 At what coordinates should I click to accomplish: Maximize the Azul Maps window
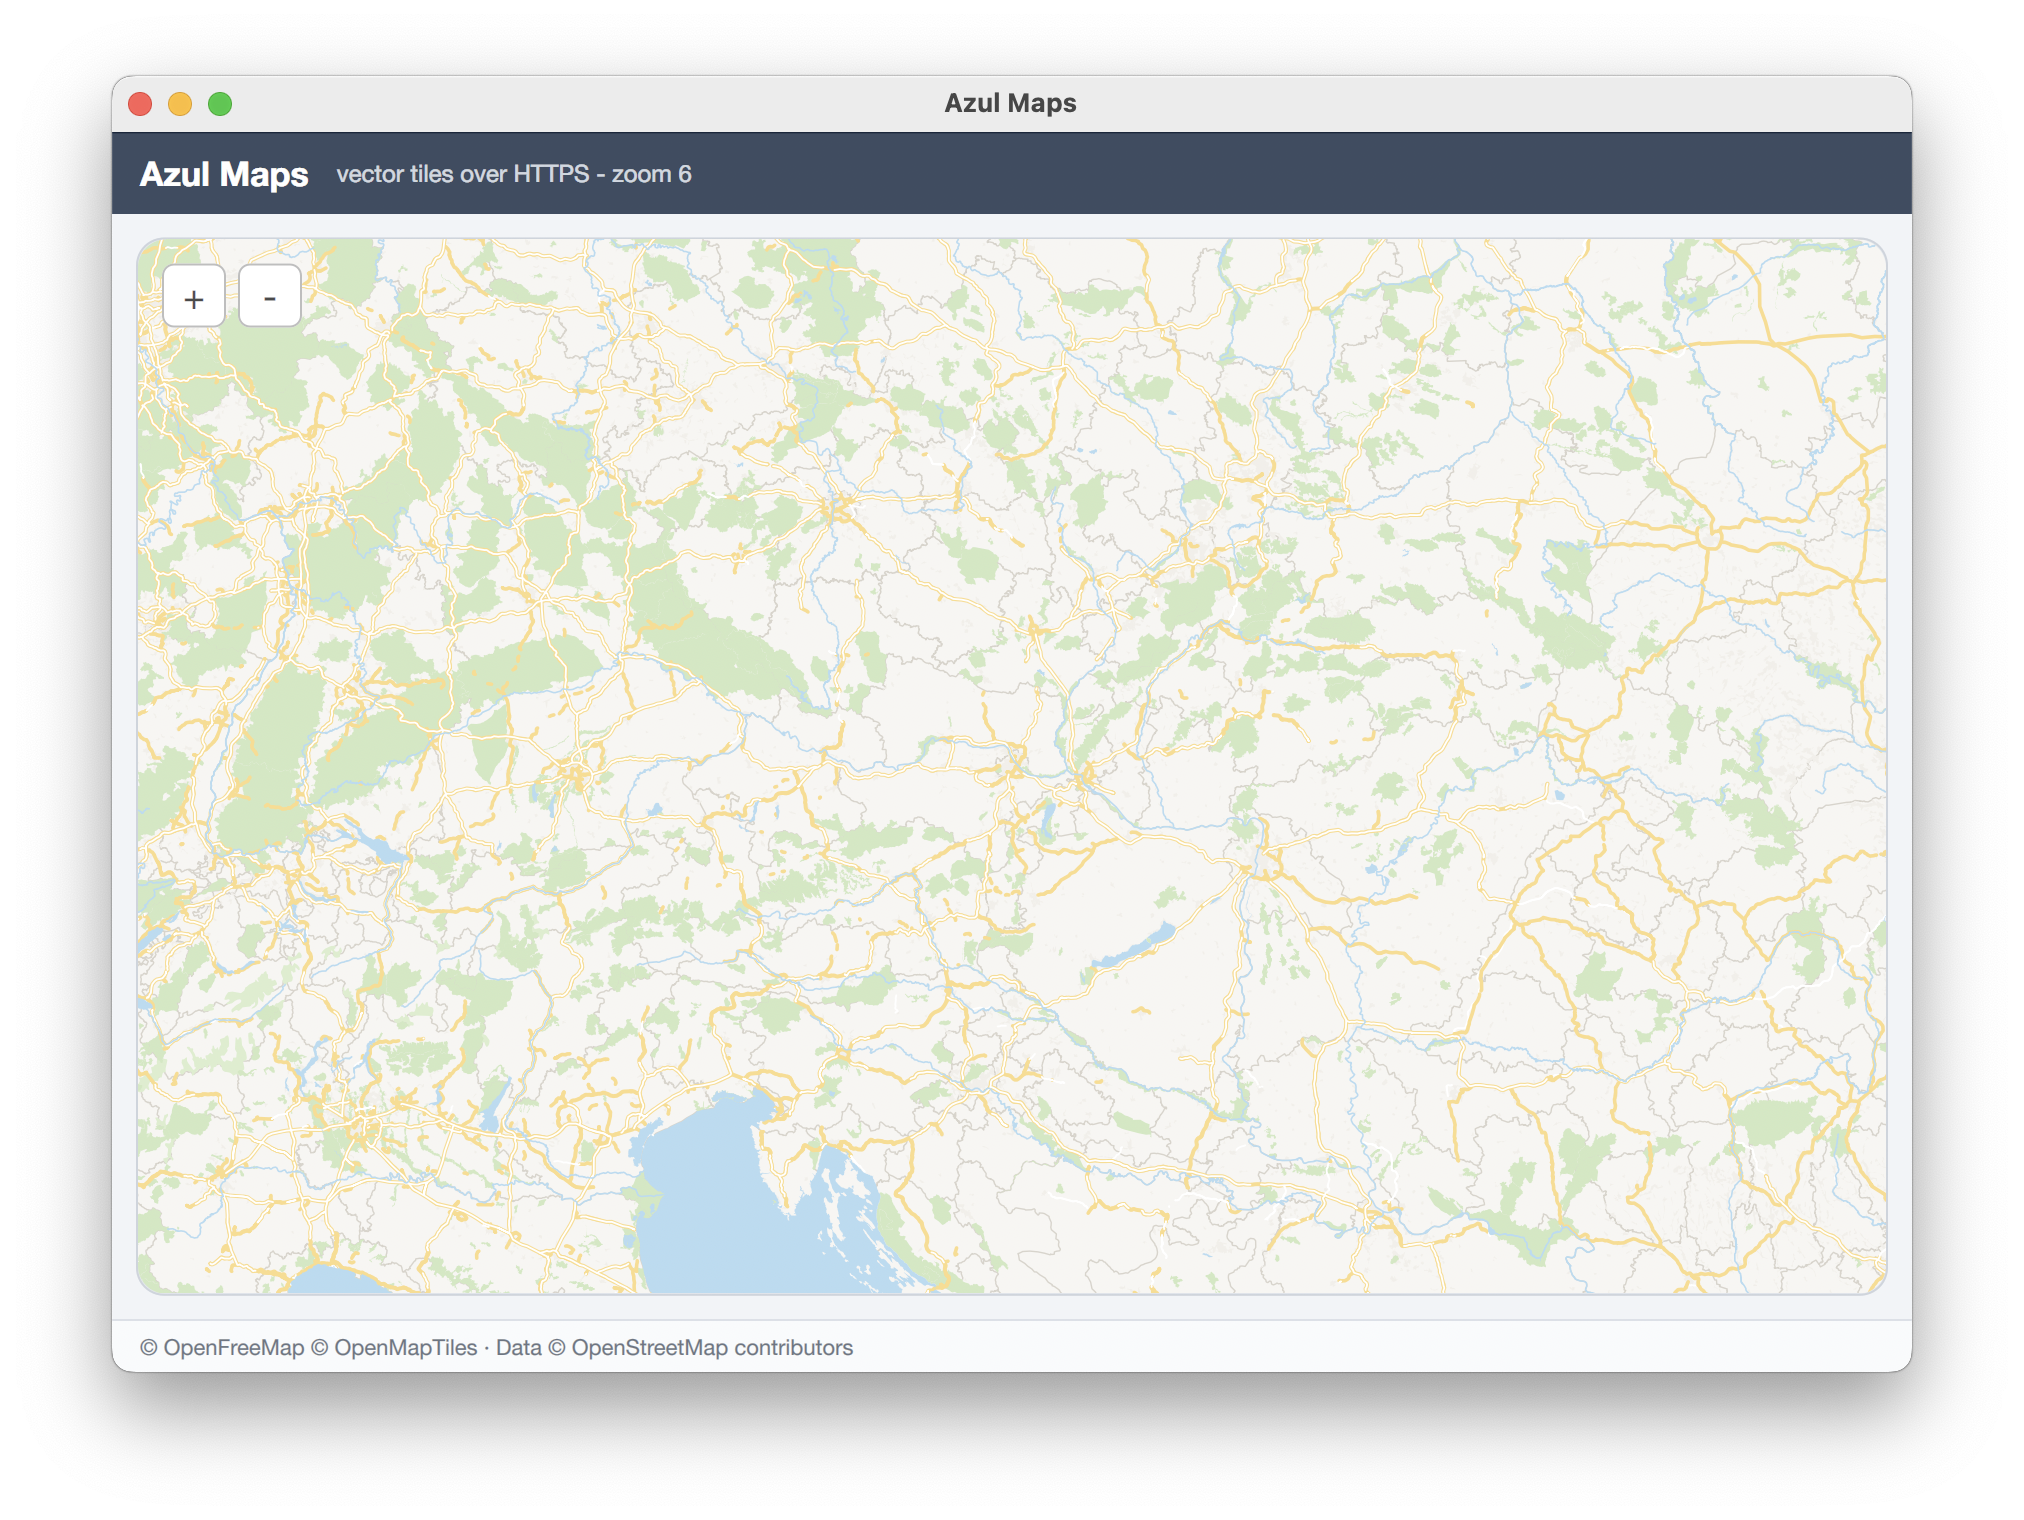pos(220,104)
